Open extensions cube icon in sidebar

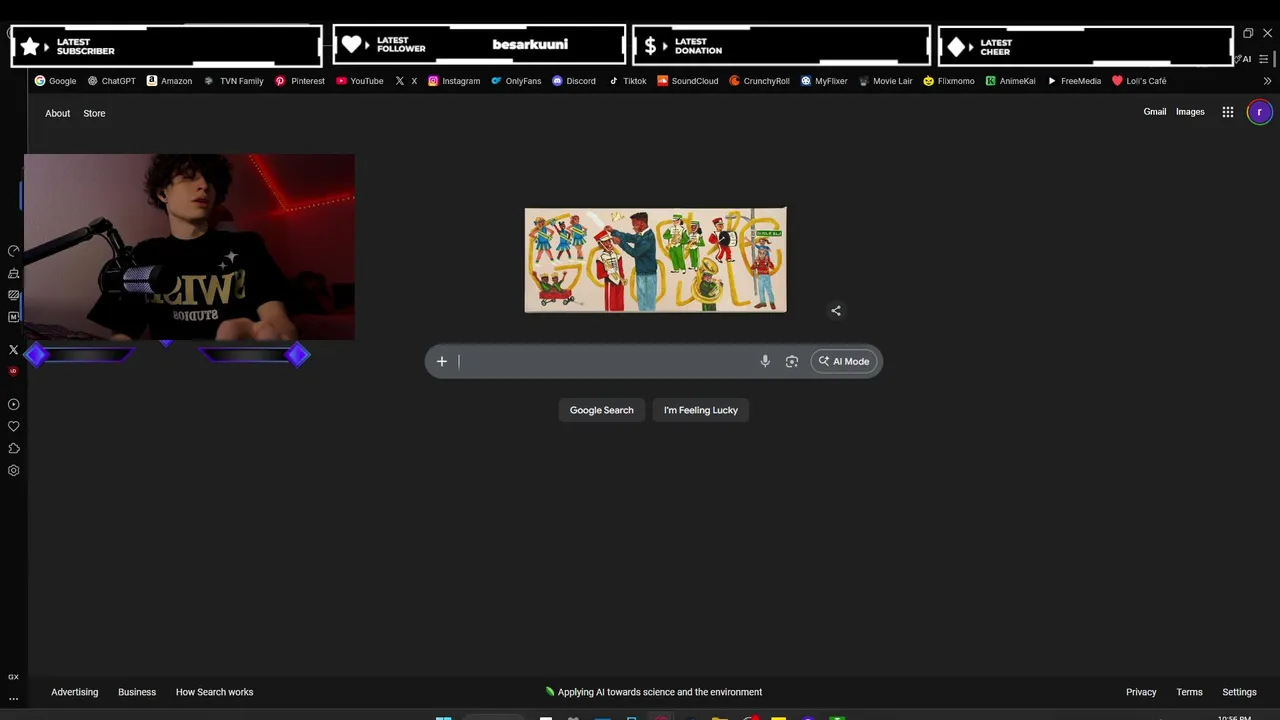[13, 449]
